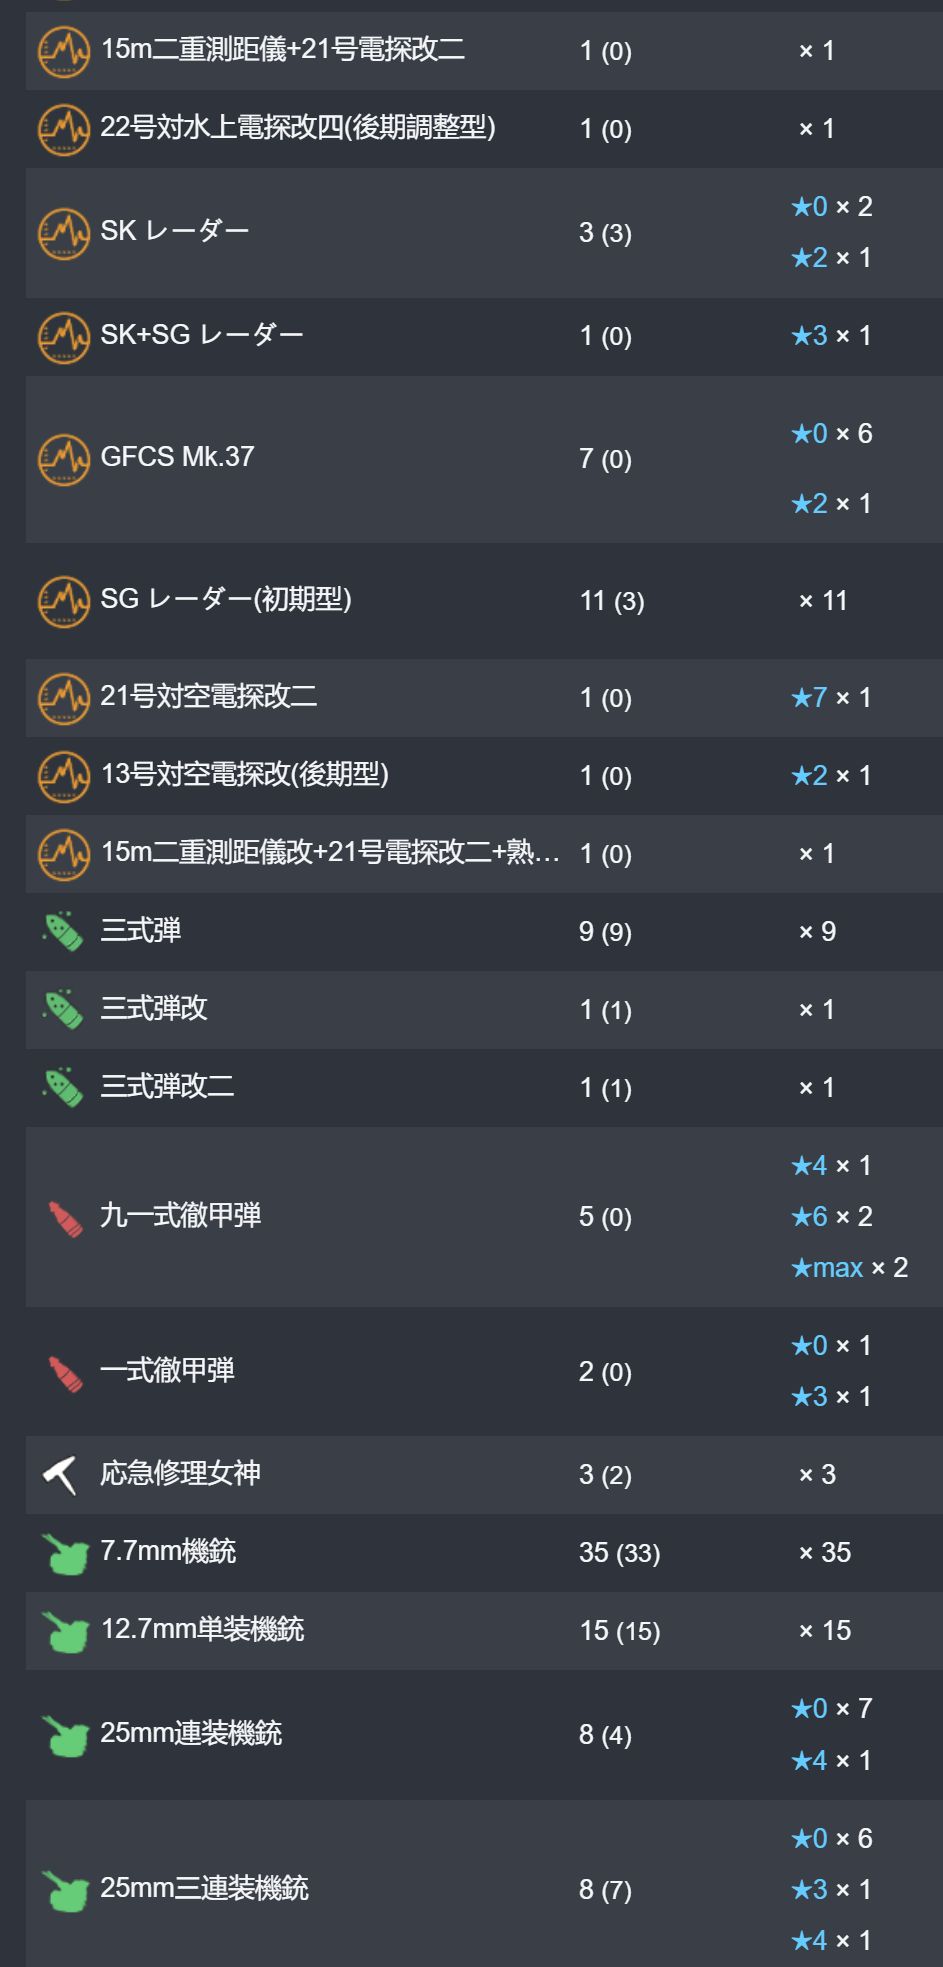Click the truncated 15m二重測距儀改+21号電探改二+熟… name
The image size is (943, 1967).
(330, 852)
